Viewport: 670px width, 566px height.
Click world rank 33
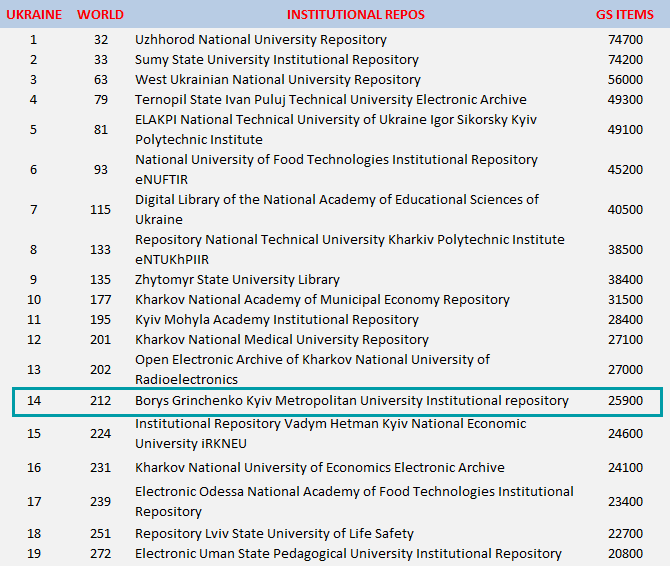(101, 60)
